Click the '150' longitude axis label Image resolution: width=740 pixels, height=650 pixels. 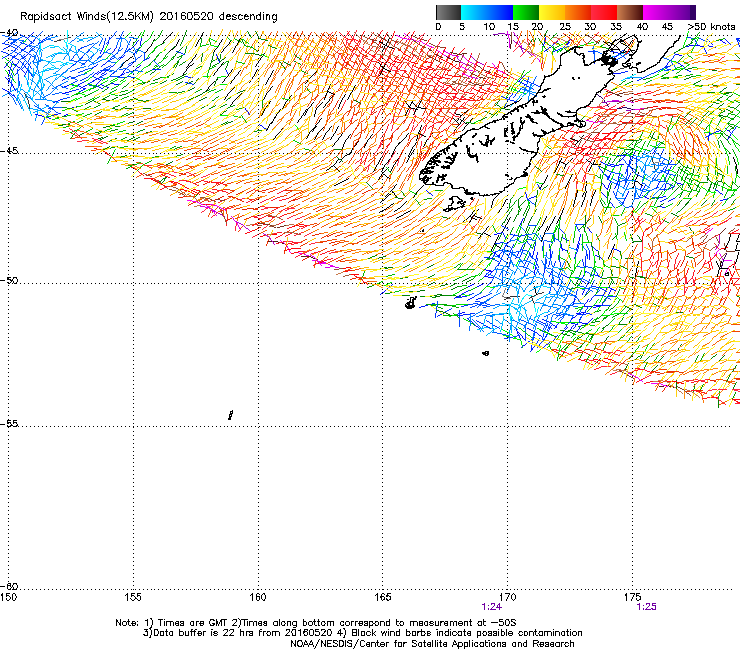[x=8, y=598]
